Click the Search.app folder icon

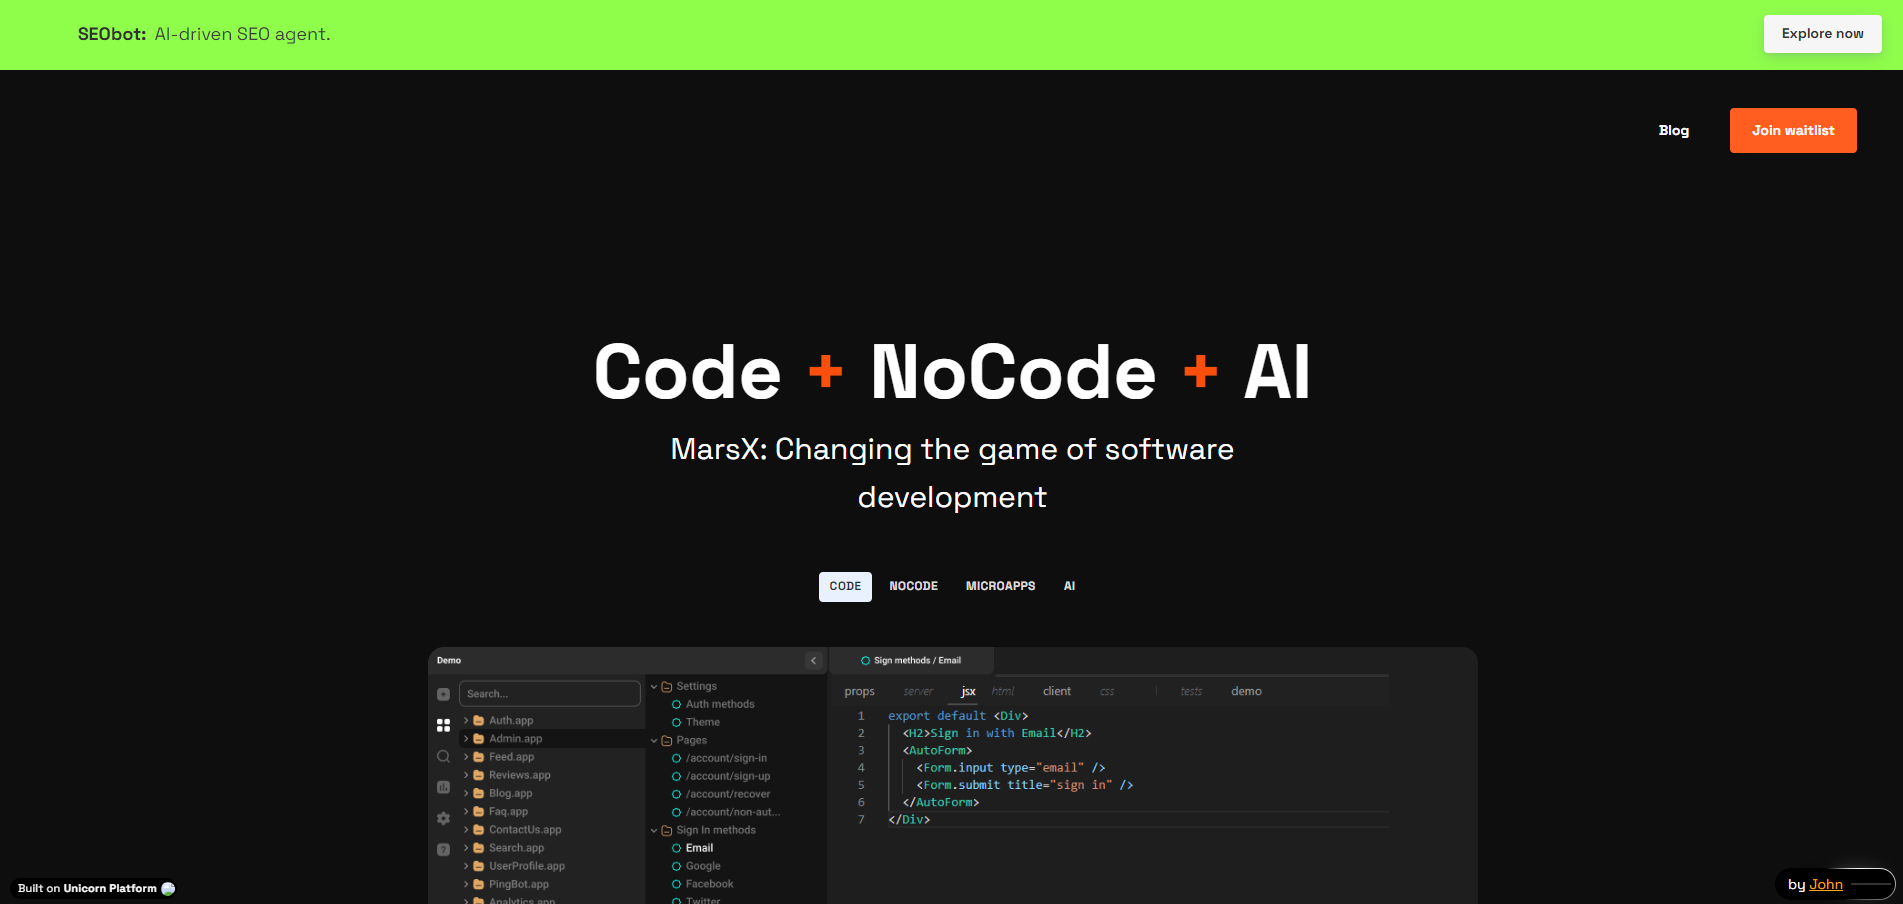pyautogui.click(x=479, y=848)
